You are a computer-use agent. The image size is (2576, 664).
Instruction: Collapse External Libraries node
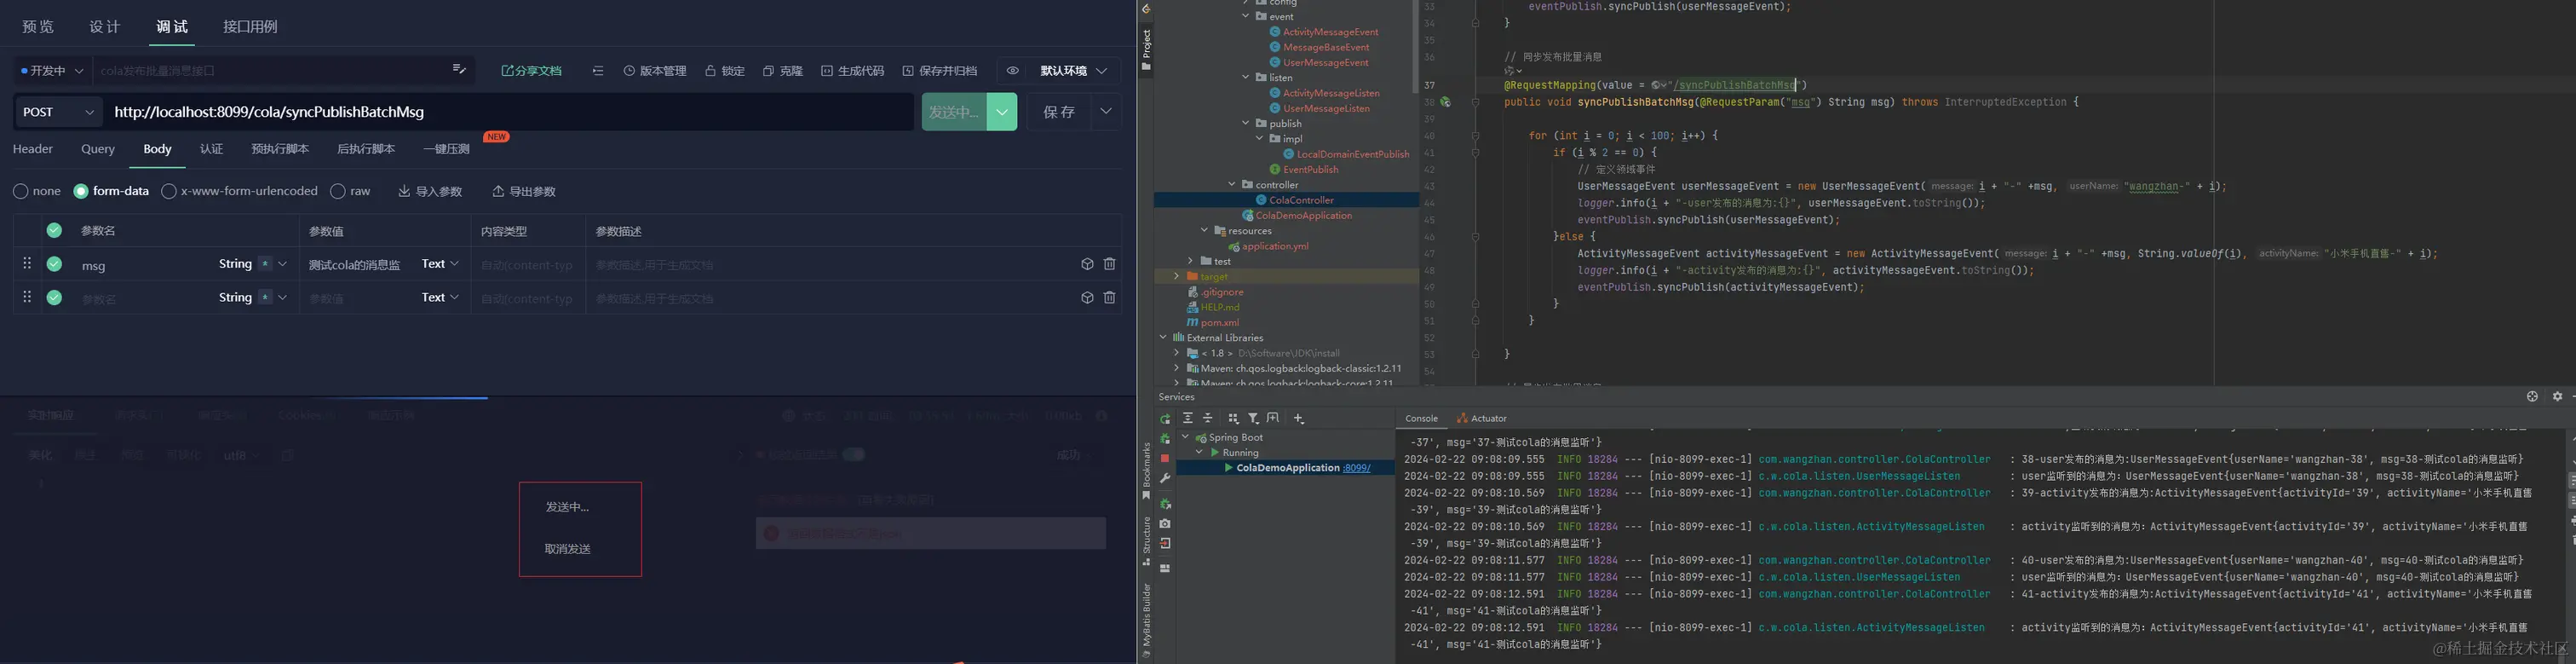point(1163,338)
